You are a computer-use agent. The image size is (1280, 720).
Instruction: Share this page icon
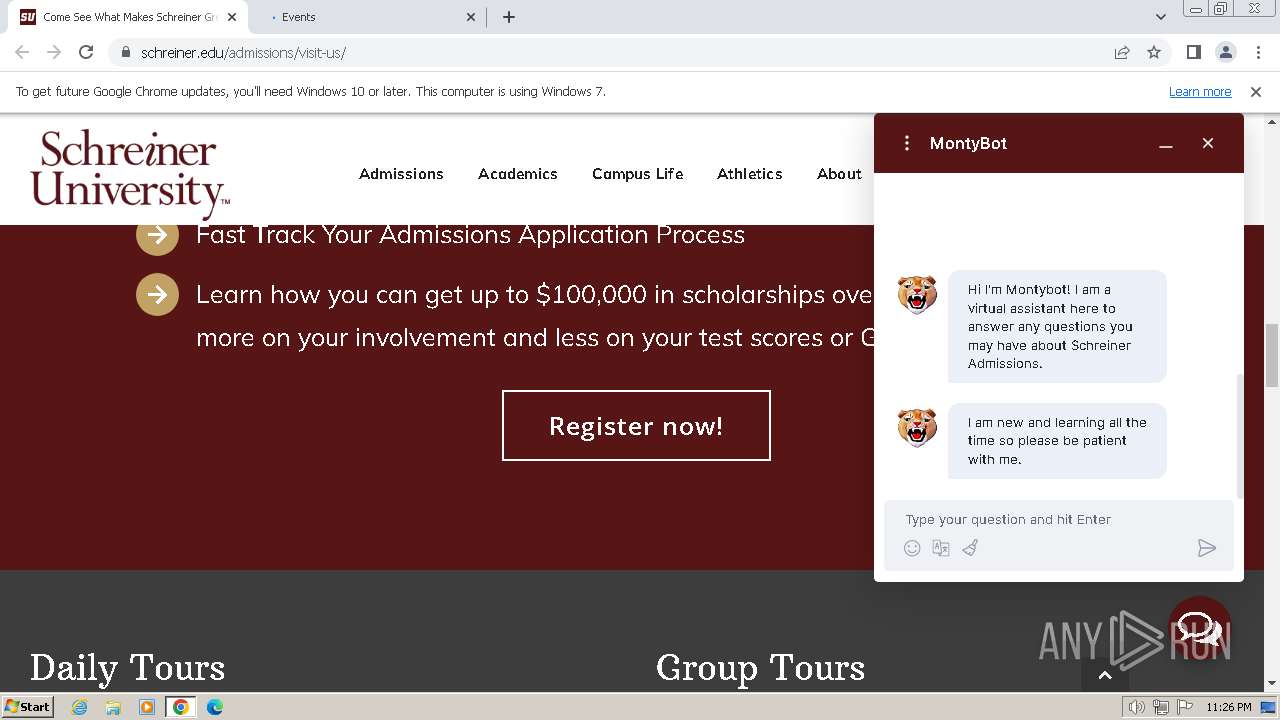click(1122, 53)
